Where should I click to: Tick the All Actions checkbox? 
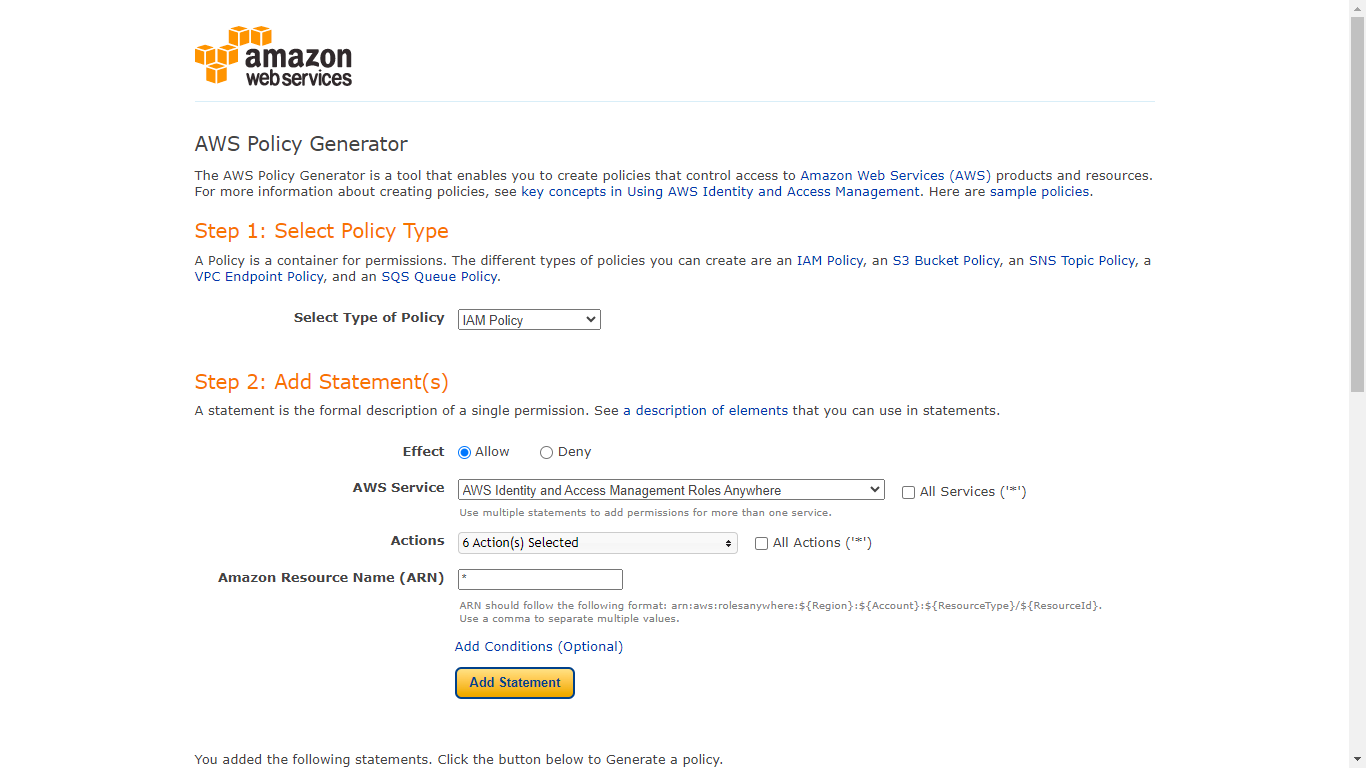(761, 544)
